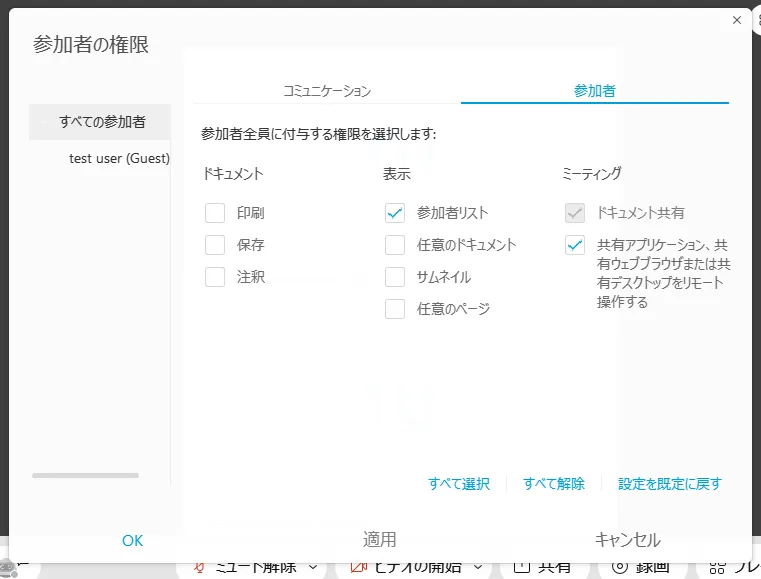This screenshot has width=761, height=579.
Task: Click the camera icon for ビデオの開始
Action: pos(358,568)
